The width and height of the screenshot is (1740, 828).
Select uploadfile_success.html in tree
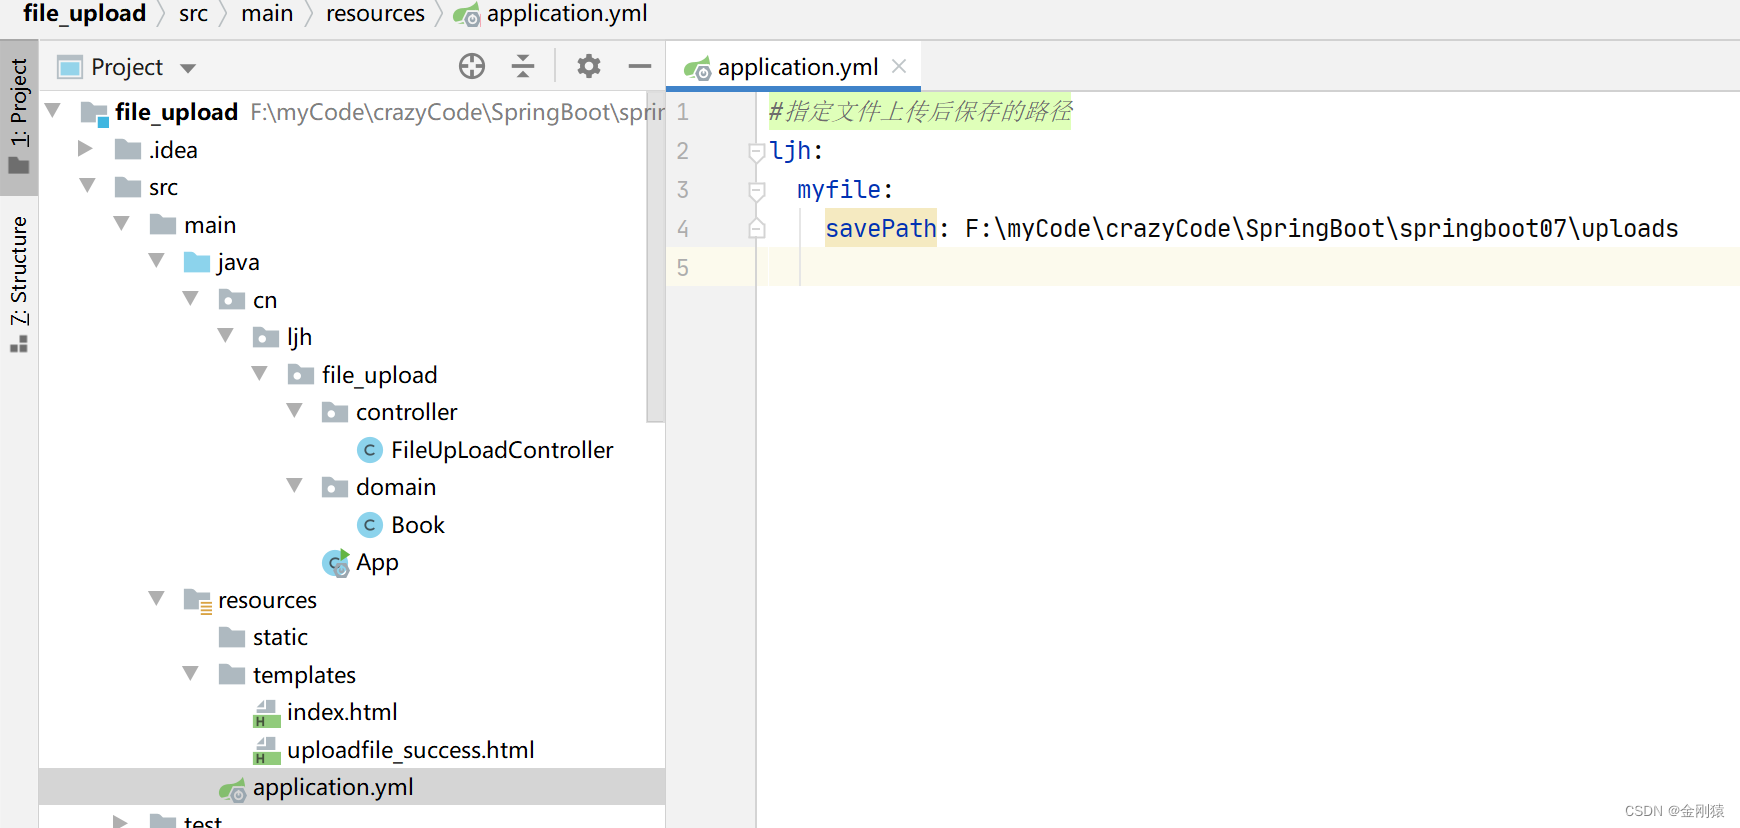point(410,750)
